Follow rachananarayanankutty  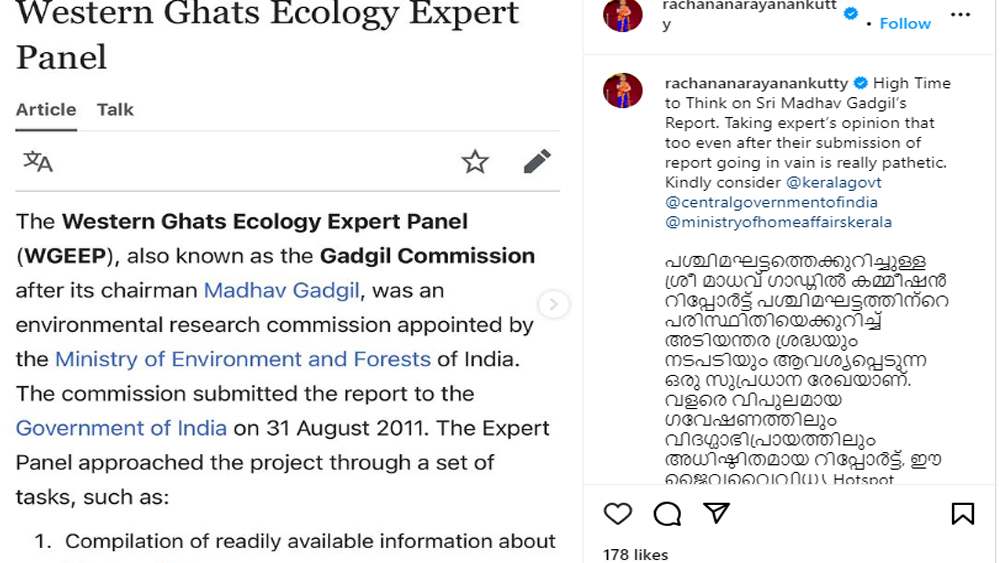905,23
